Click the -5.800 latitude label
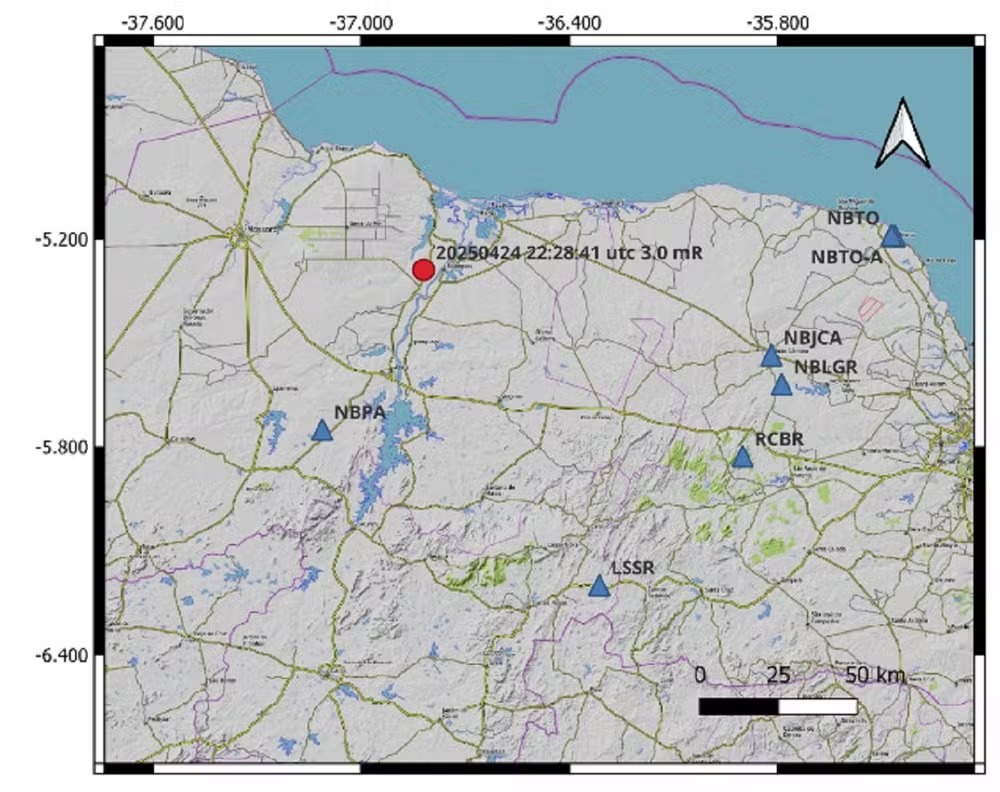Viewport: 1000px width, 792px height. pyautogui.click(x=61, y=447)
